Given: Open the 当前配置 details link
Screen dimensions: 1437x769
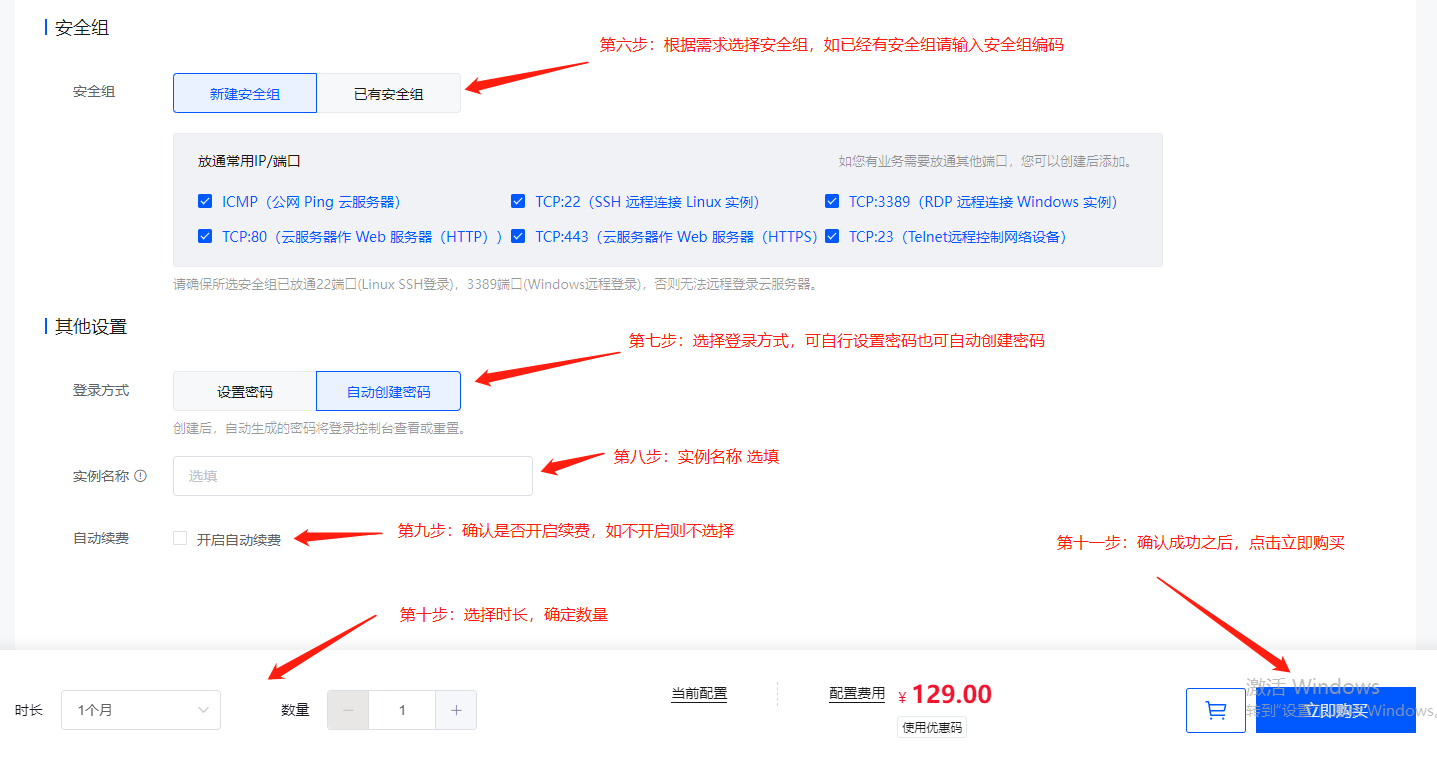Looking at the screenshot, I should pos(699,693).
